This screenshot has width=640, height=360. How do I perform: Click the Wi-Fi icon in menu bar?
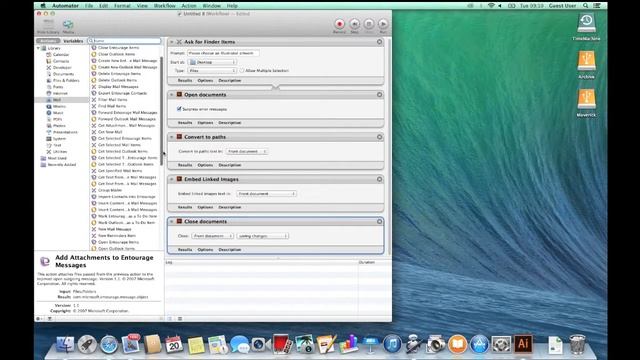click(x=491, y=6)
